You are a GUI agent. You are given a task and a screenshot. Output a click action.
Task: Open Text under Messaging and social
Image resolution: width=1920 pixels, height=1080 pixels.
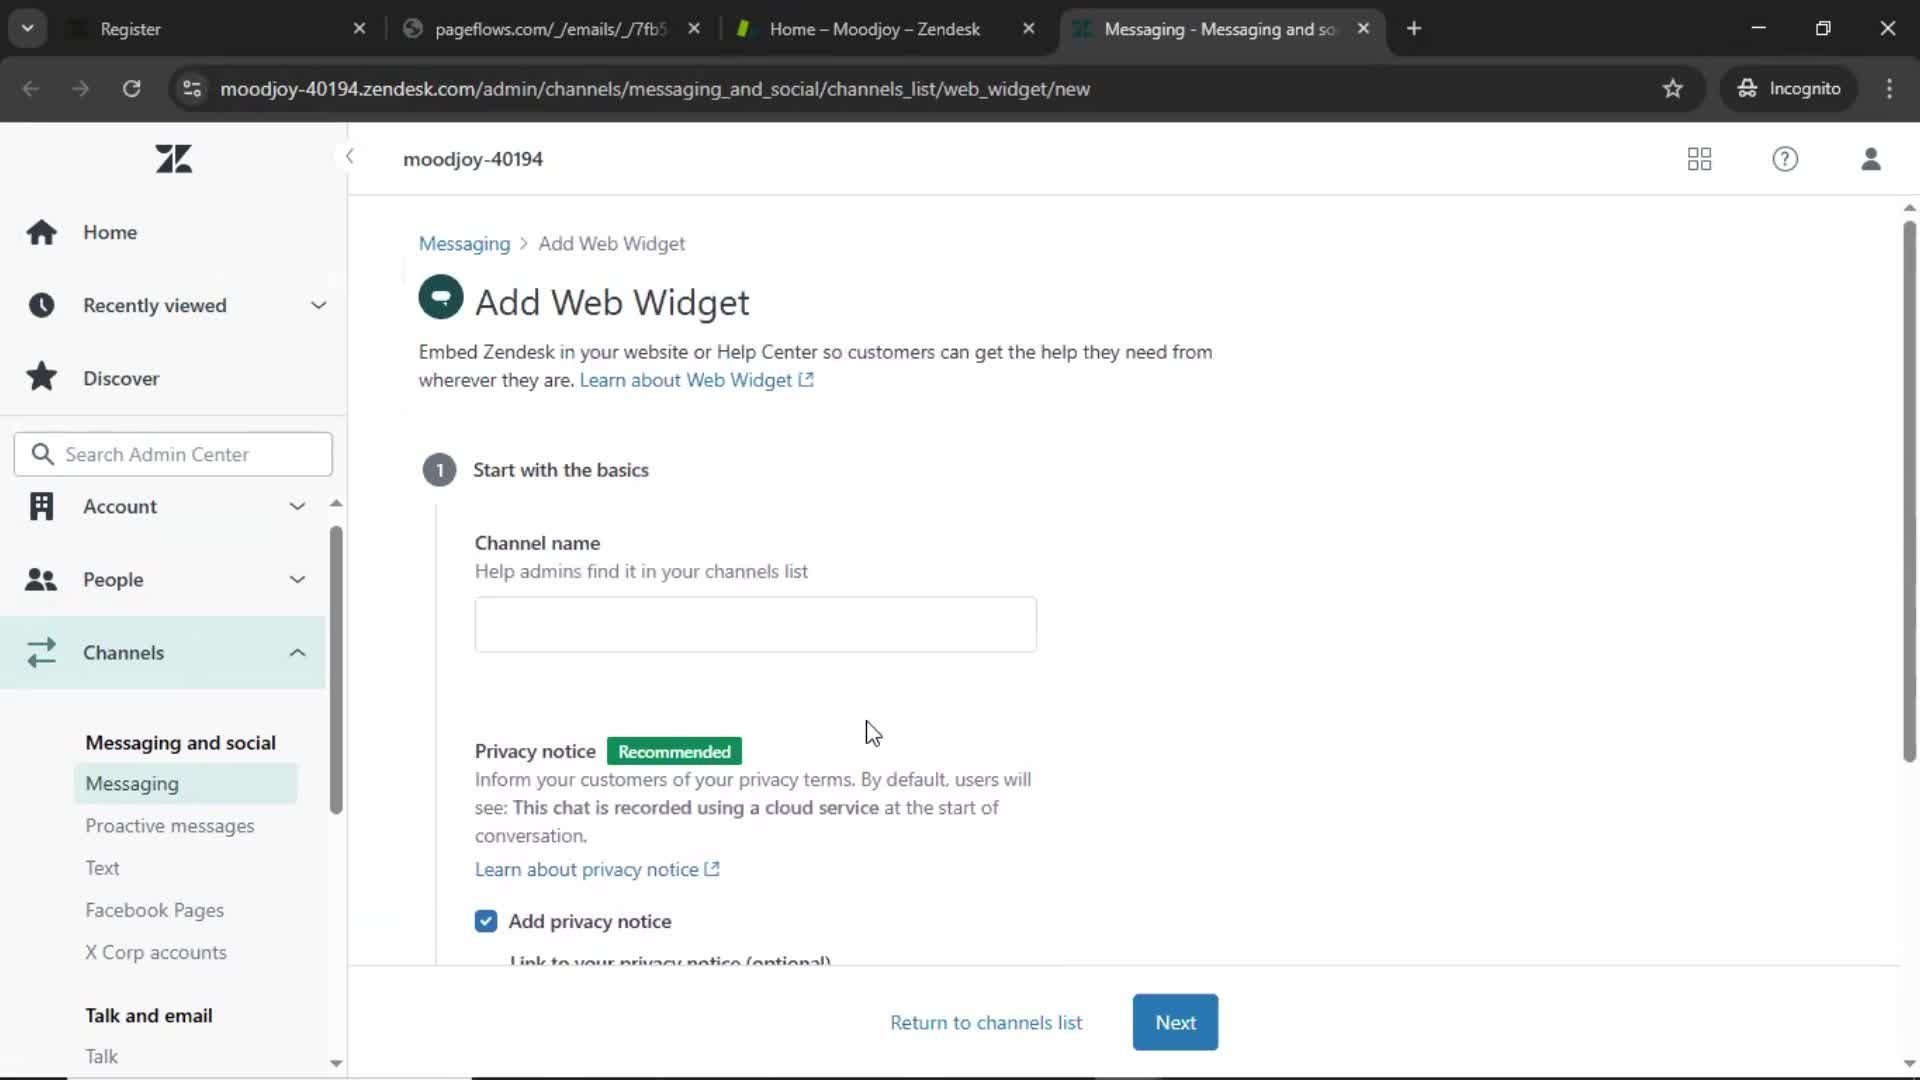point(102,868)
